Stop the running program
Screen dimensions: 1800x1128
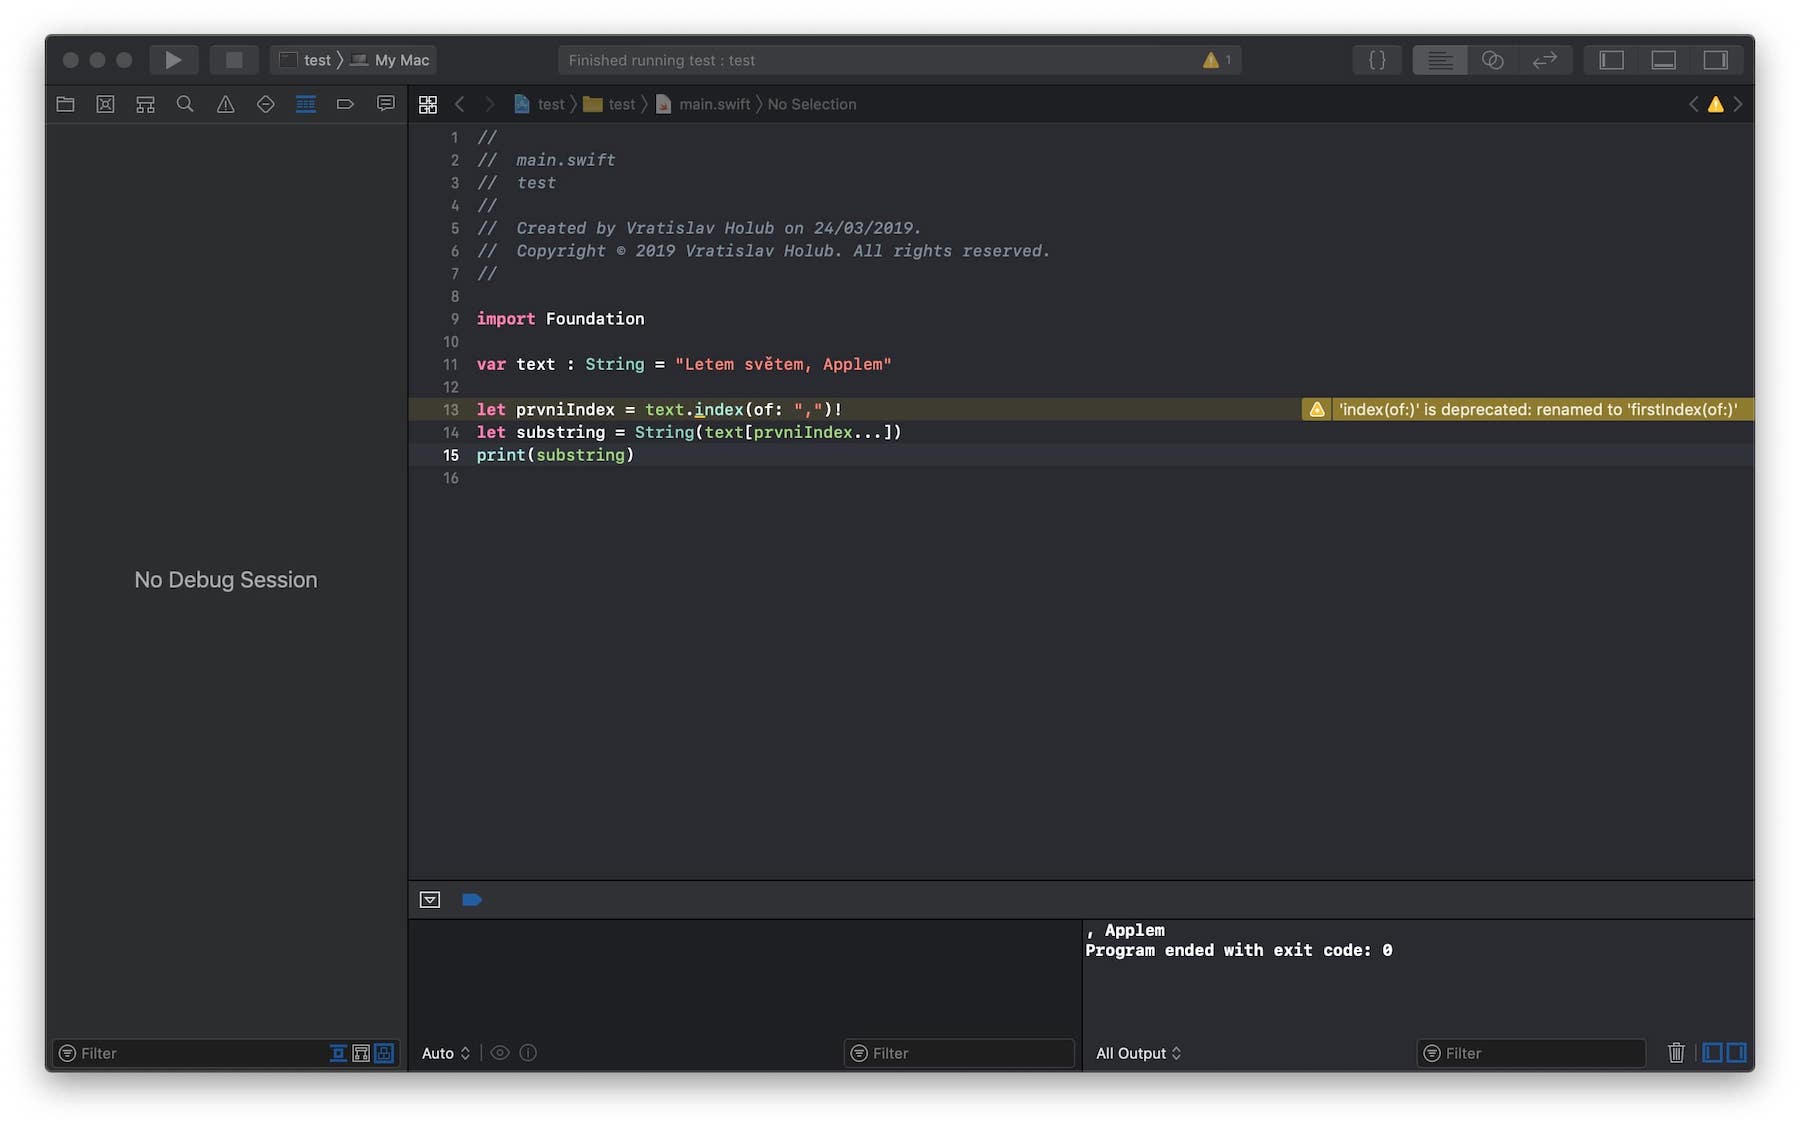[x=234, y=60]
